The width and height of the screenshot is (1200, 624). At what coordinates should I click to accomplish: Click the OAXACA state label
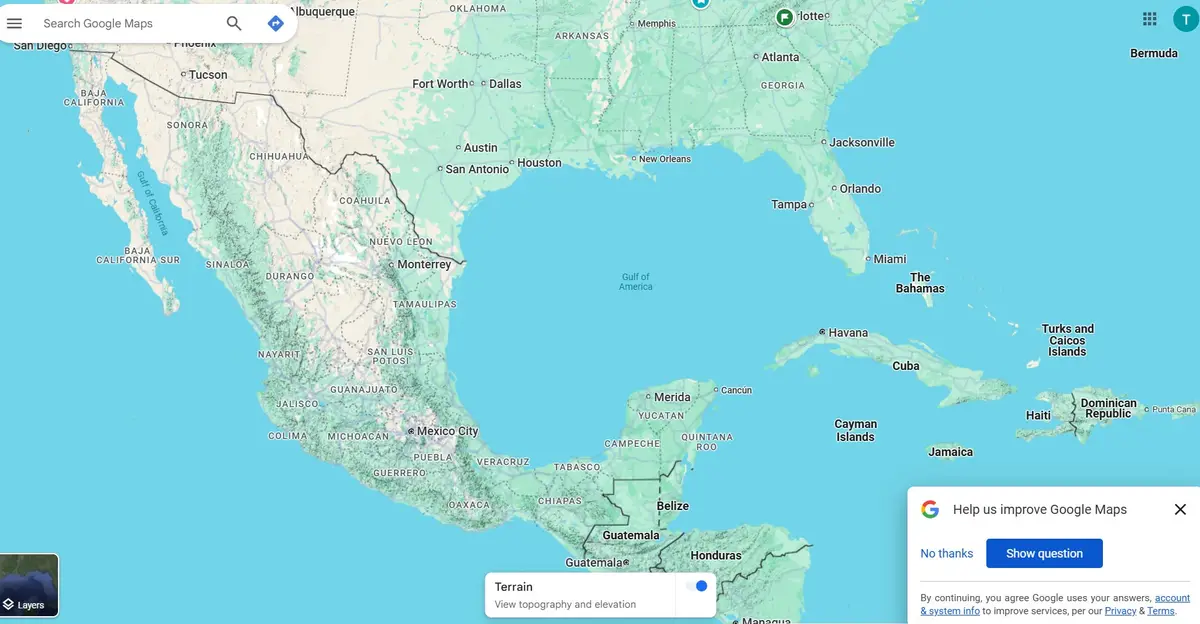469,505
